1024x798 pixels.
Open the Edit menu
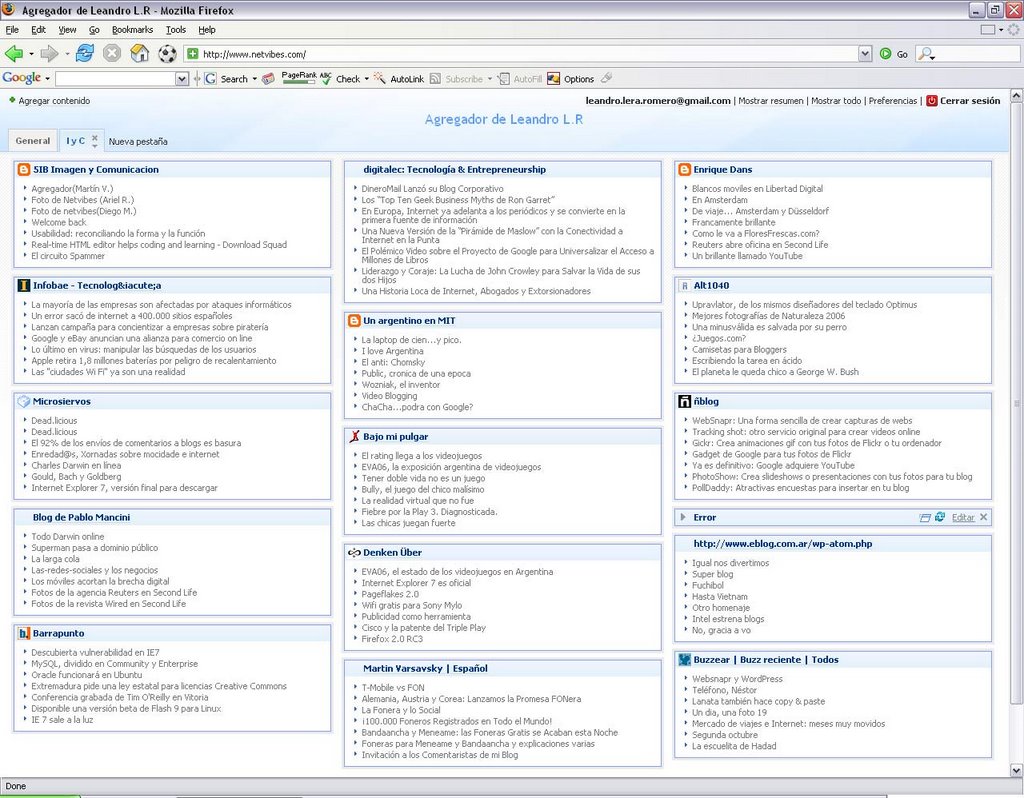39,29
